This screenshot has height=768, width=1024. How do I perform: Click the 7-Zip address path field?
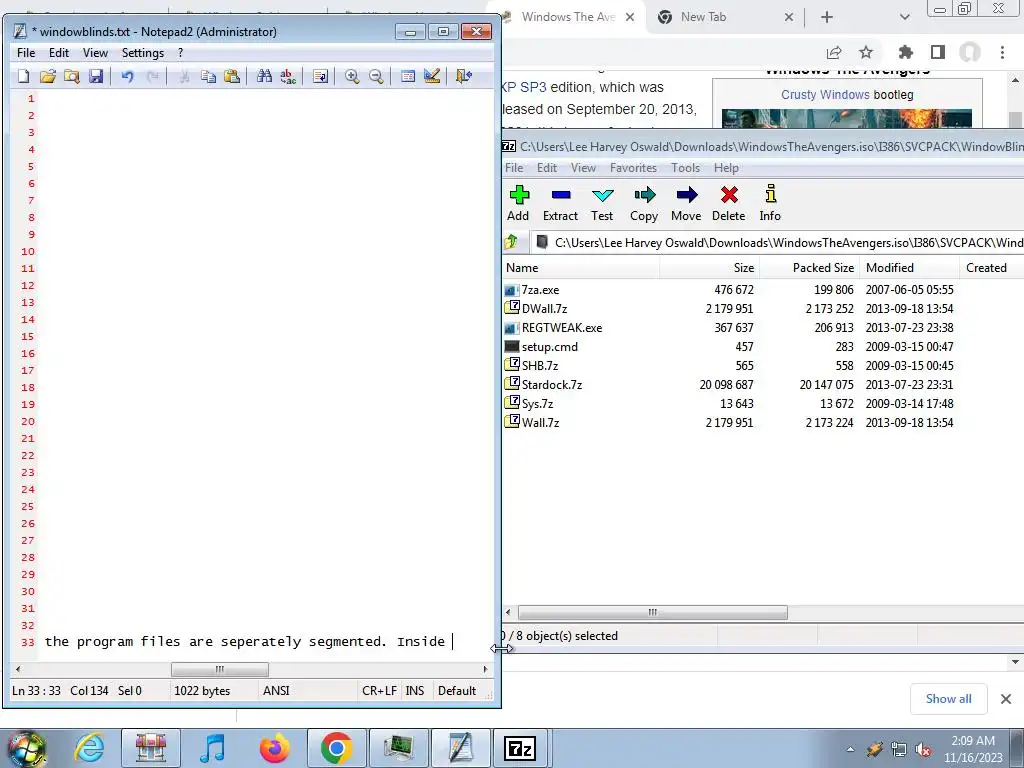tap(777, 242)
